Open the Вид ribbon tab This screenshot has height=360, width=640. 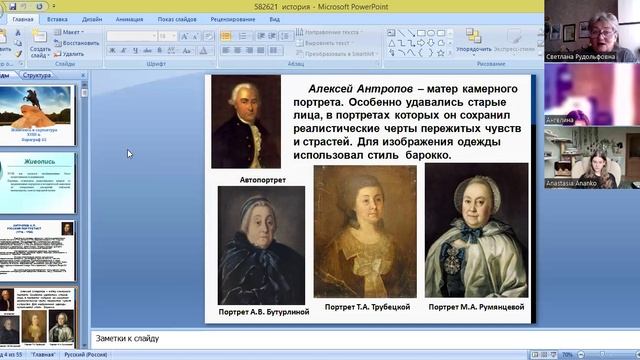click(274, 19)
